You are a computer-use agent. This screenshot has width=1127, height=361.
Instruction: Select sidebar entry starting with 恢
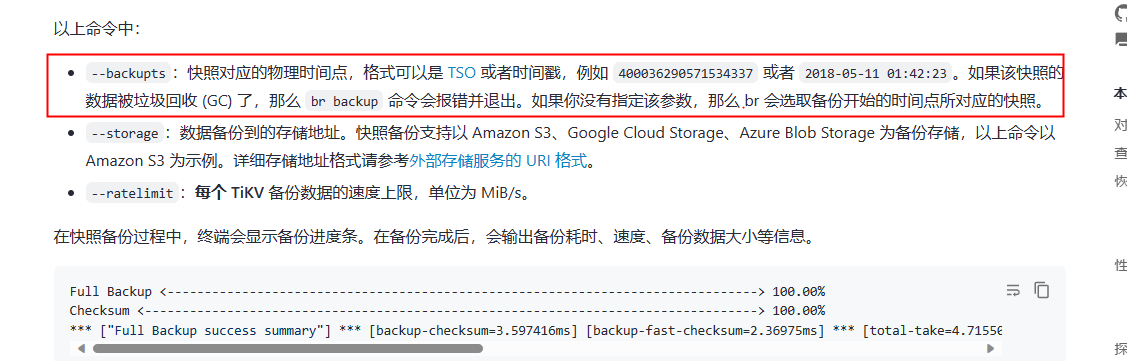pos(1121,179)
